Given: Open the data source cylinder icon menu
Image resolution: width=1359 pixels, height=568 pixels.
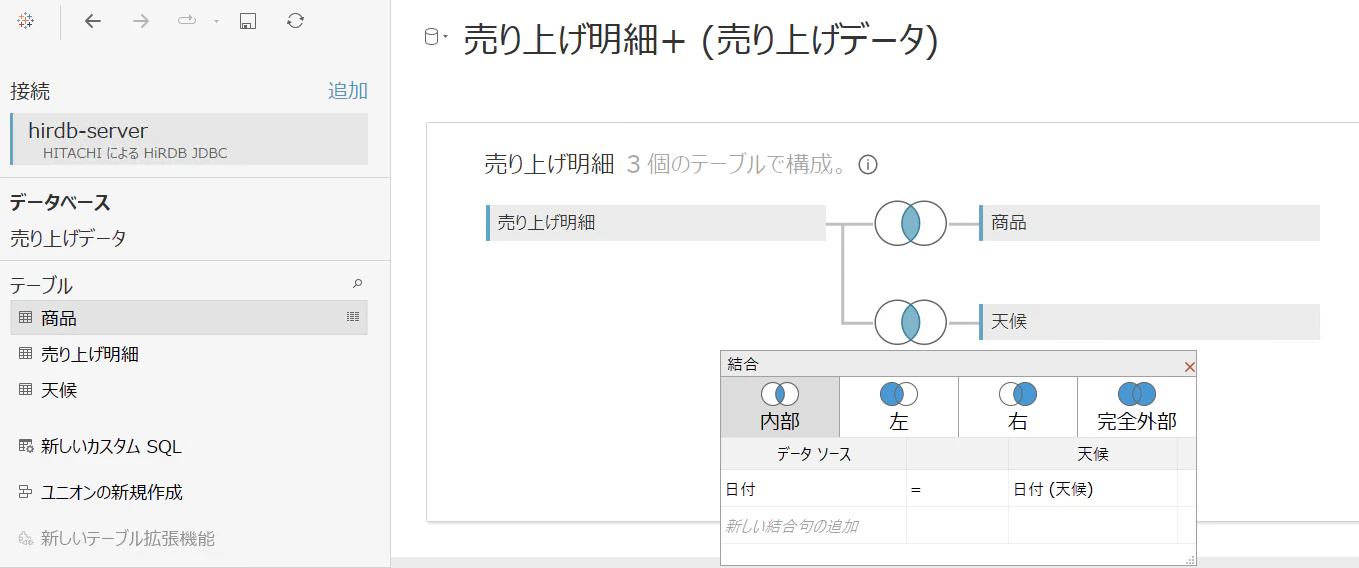Looking at the screenshot, I should (436, 38).
